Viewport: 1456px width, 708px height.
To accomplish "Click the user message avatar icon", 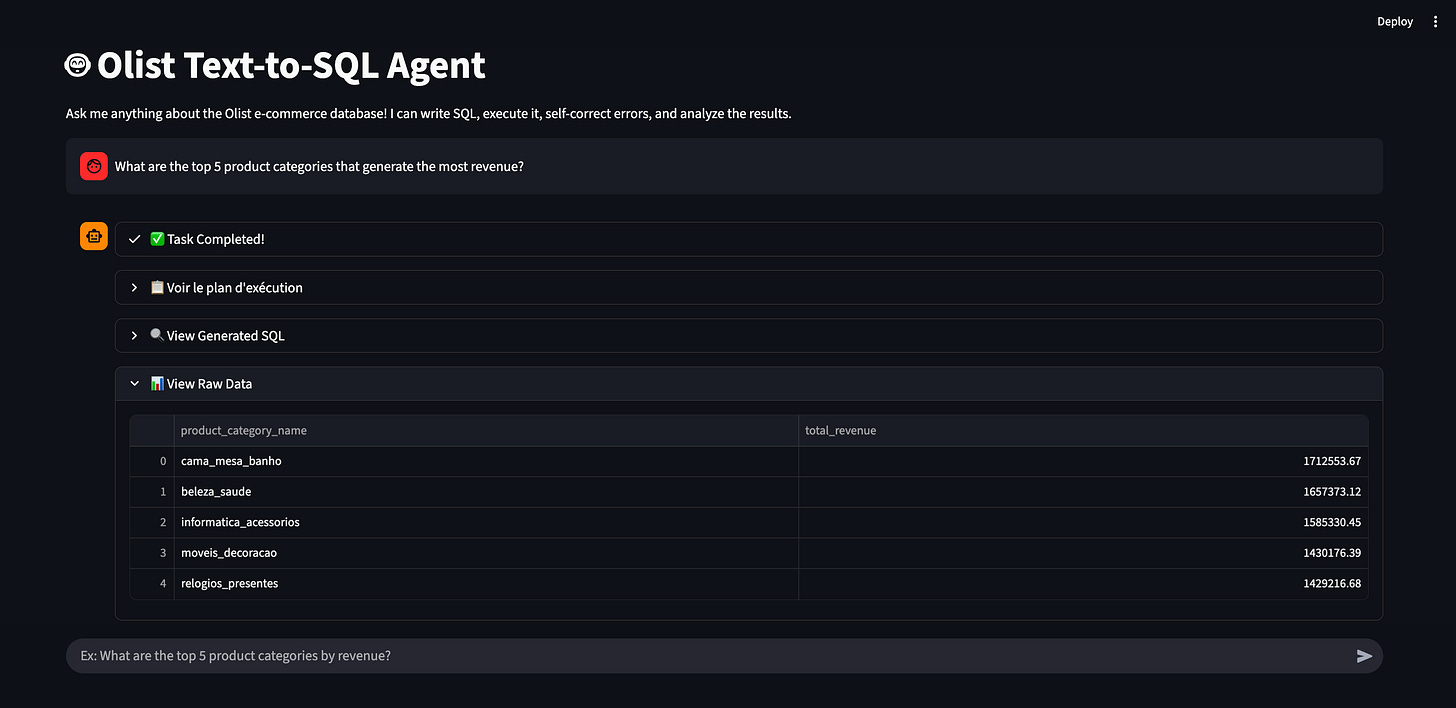I will click(93, 166).
